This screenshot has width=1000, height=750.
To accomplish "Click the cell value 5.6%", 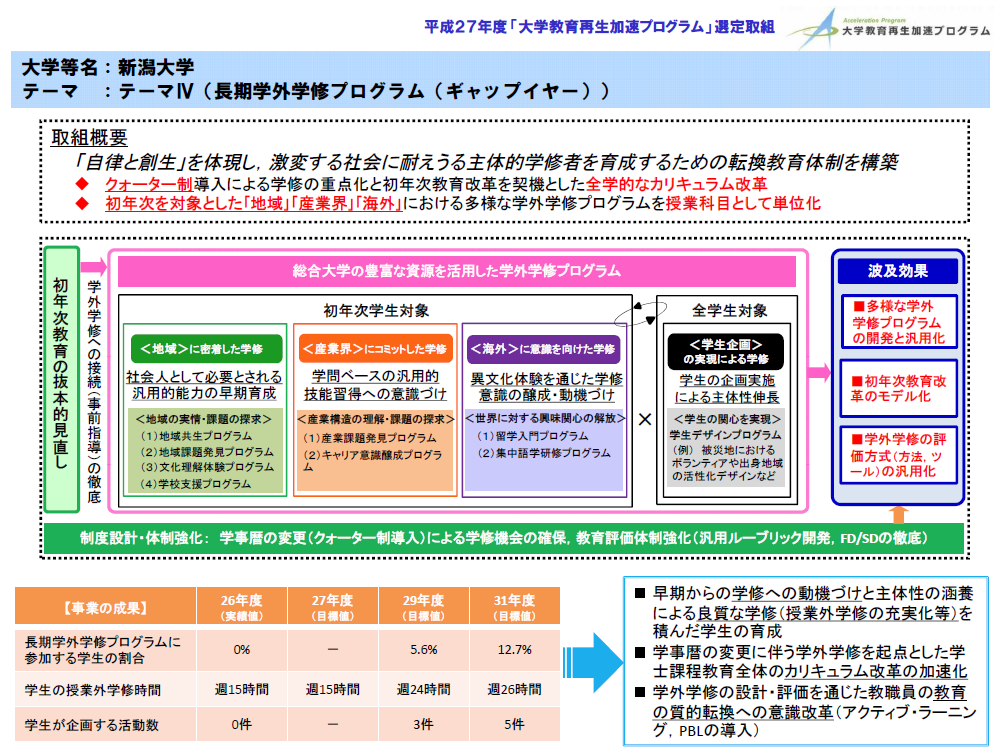I will (423, 650).
